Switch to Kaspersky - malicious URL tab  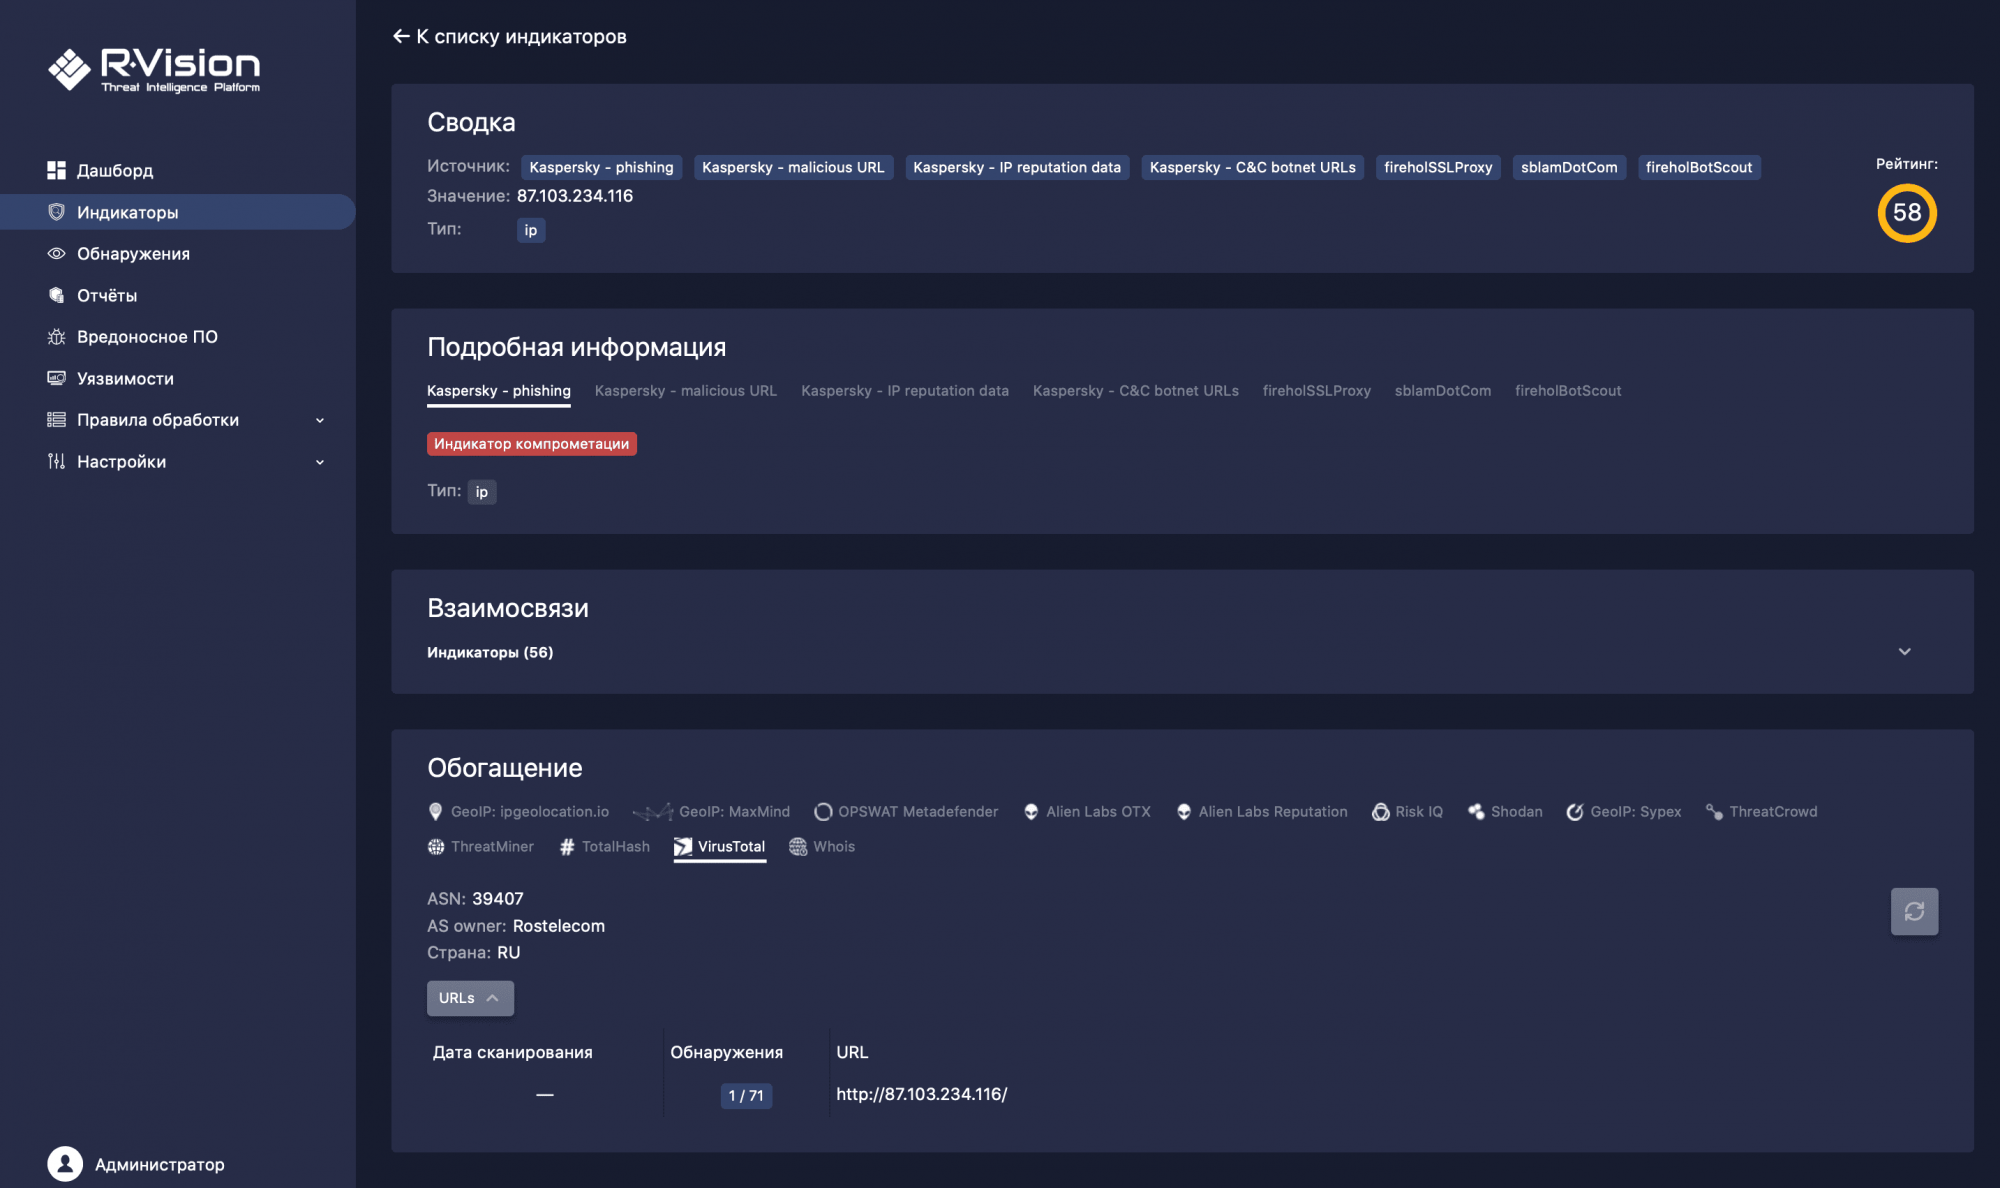pos(685,391)
